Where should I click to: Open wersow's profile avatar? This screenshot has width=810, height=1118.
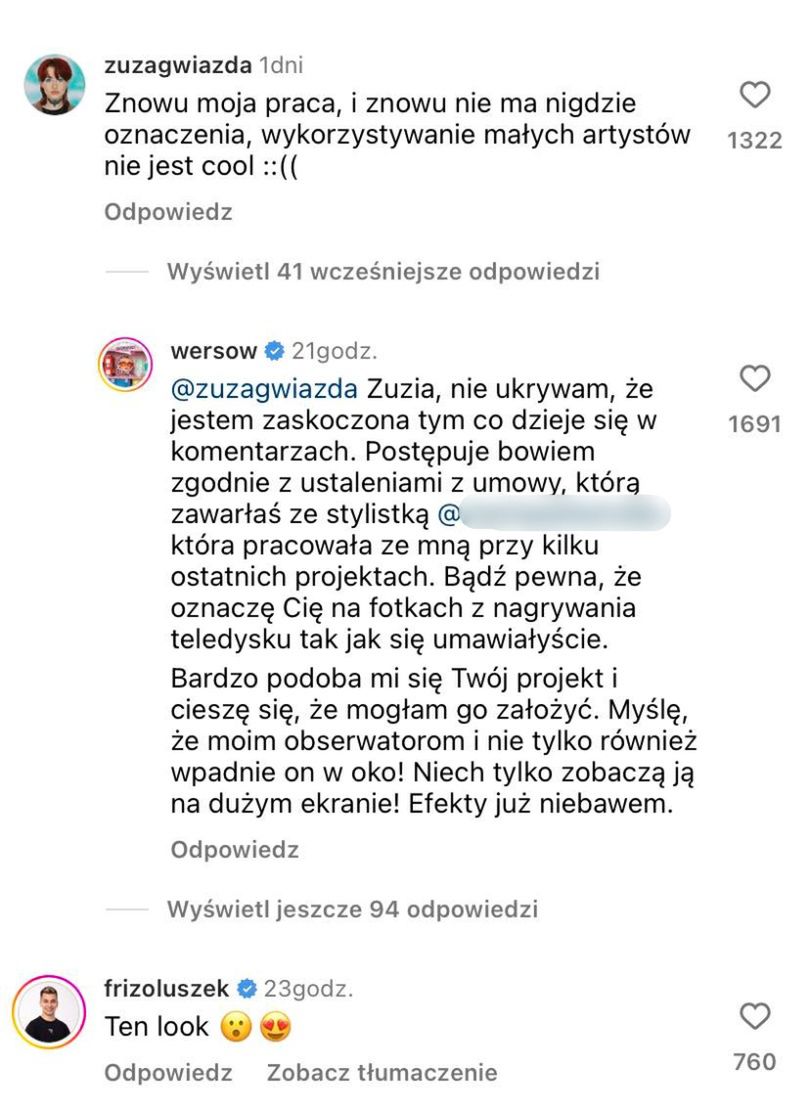click(x=124, y=365)
